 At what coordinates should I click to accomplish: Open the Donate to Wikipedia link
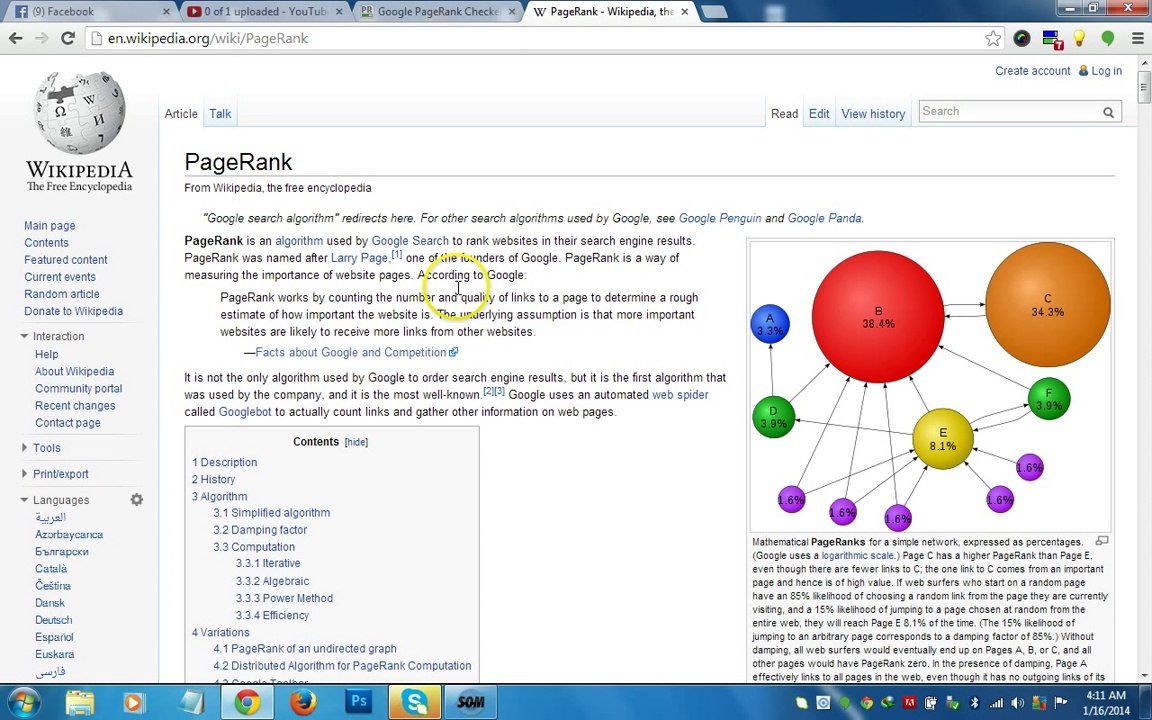pos(73,311)
